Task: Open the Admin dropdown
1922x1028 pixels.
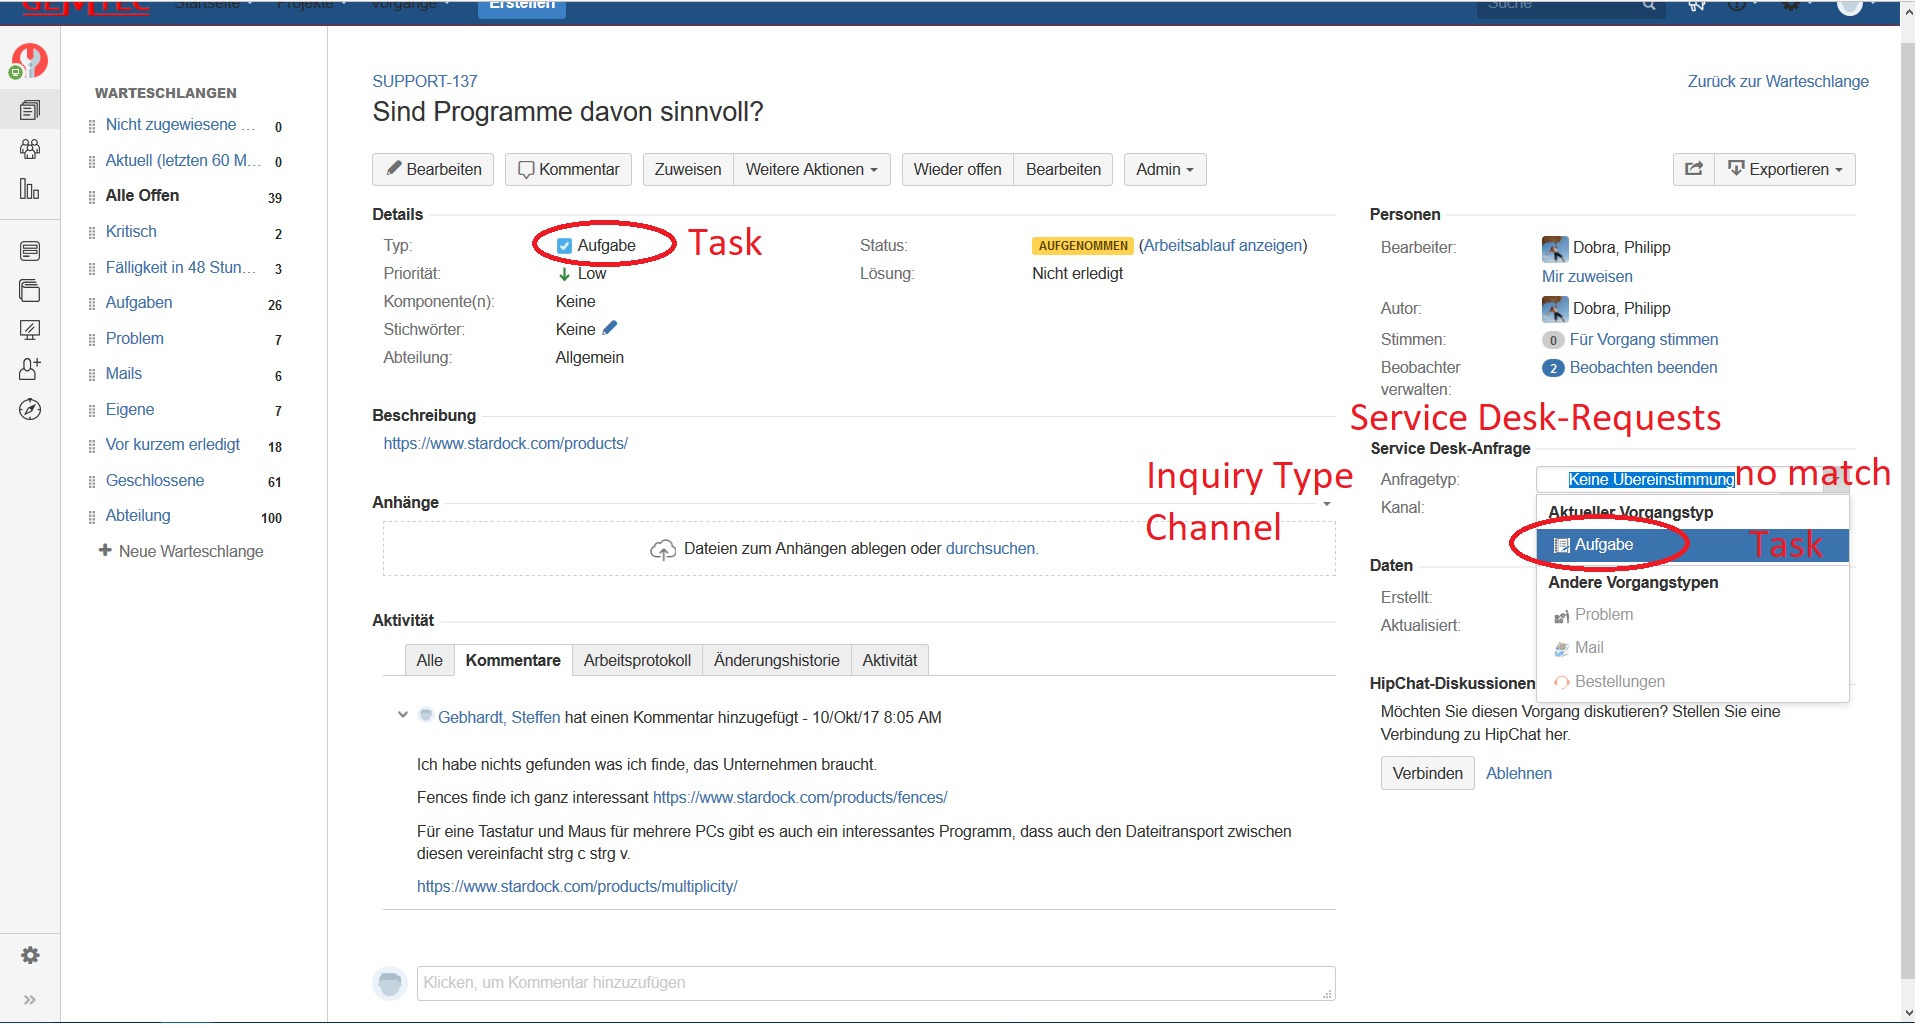Action: pyautogui.click(x=1165, y=169)
